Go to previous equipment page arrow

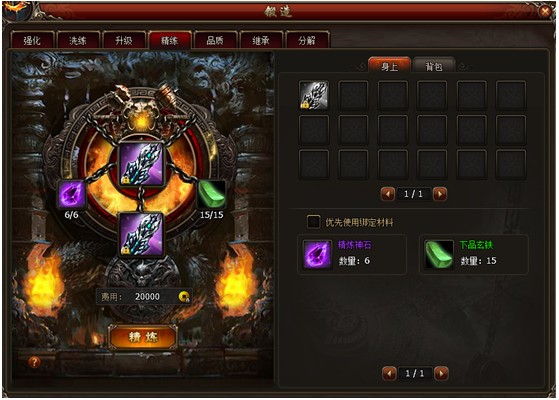[x=388, y=194]
